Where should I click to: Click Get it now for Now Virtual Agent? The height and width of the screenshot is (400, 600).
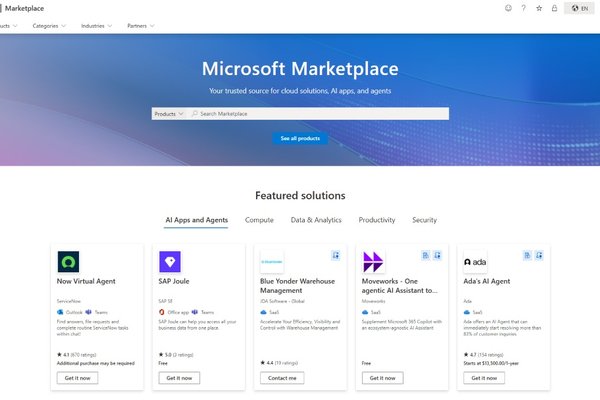tap(77, 378)
